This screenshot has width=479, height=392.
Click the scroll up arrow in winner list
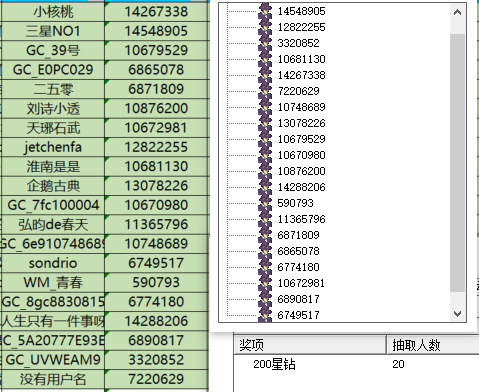[458, 13]
